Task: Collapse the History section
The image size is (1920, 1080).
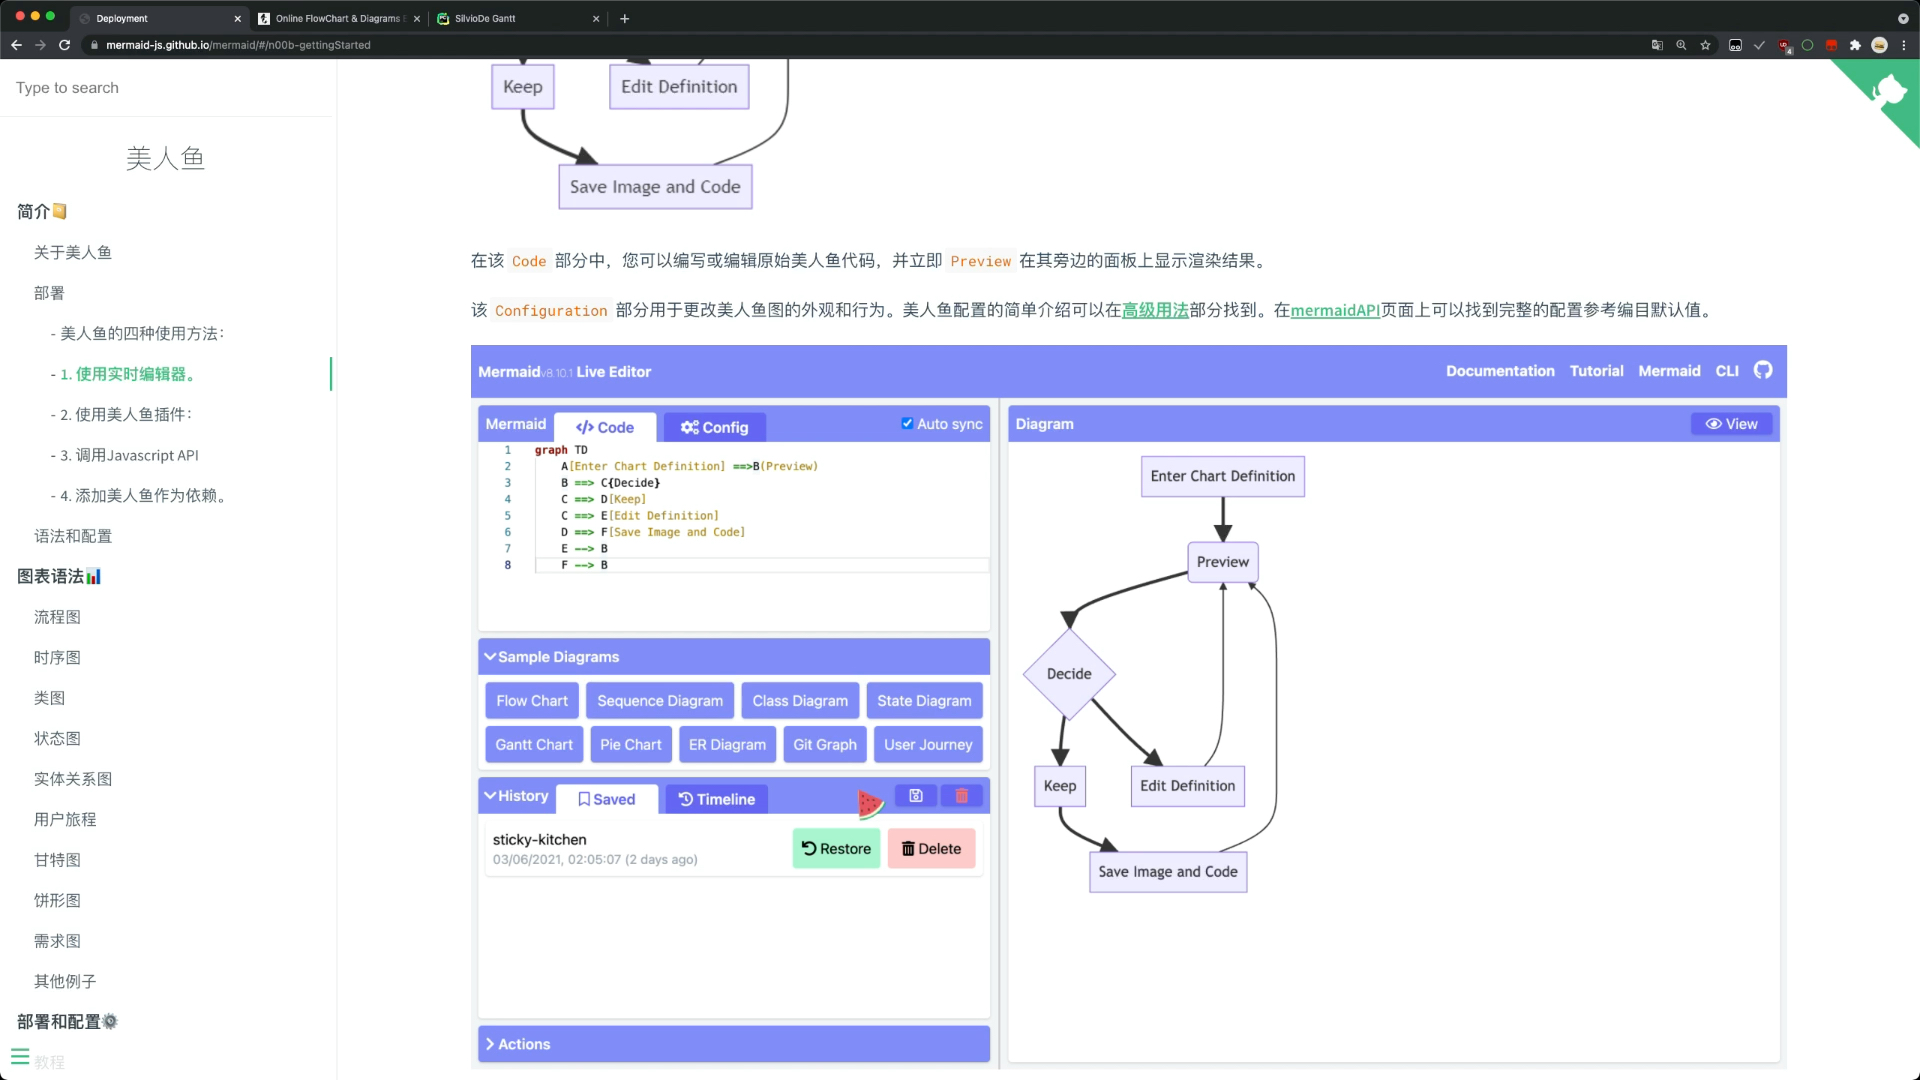Action: (516, 796)
